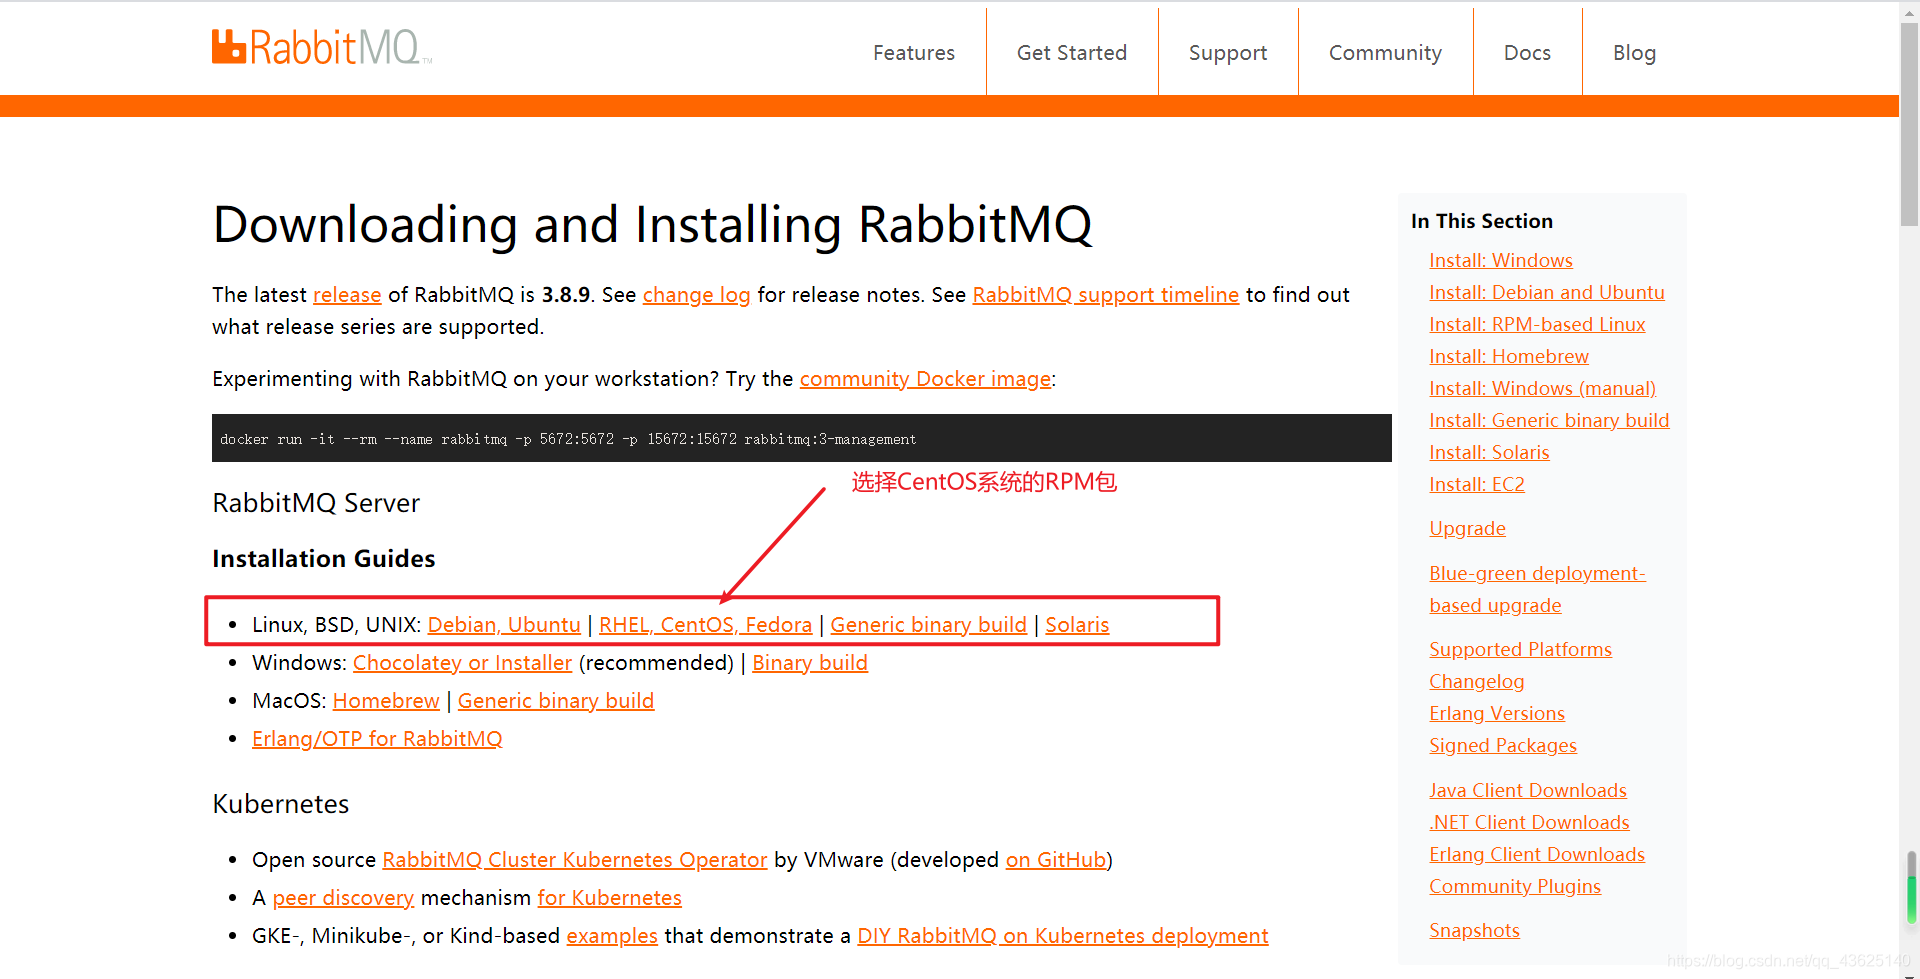
Task: Open Linux Generic binary build link
Action: (x=928, y=625)
